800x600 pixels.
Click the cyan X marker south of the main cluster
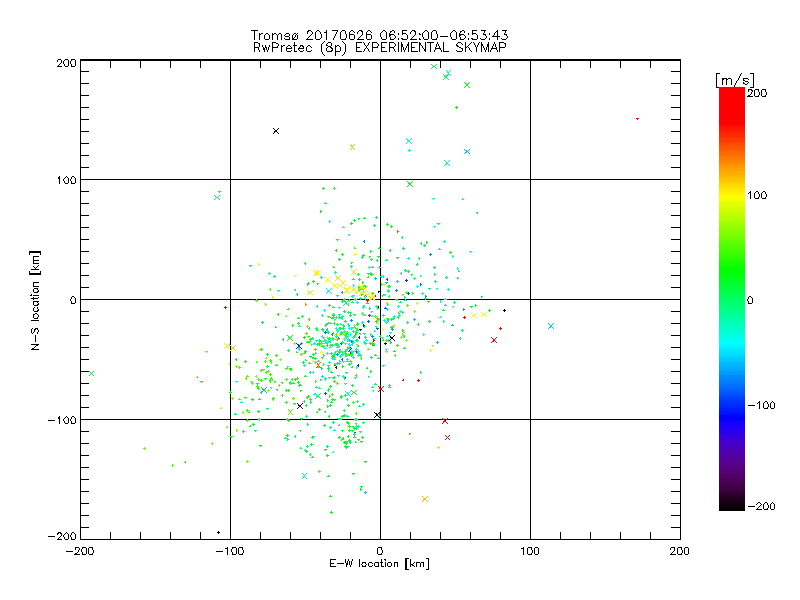(305, 476)
